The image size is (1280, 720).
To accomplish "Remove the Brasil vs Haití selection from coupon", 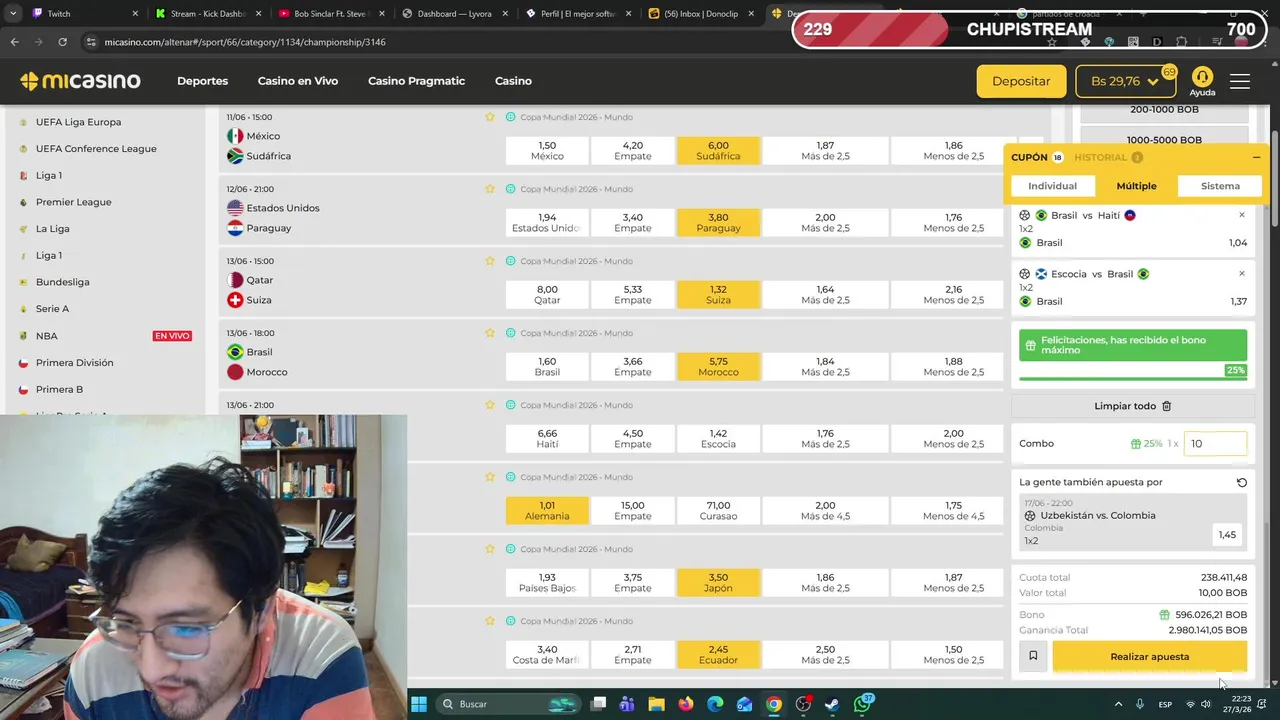I will [1242, 215].
